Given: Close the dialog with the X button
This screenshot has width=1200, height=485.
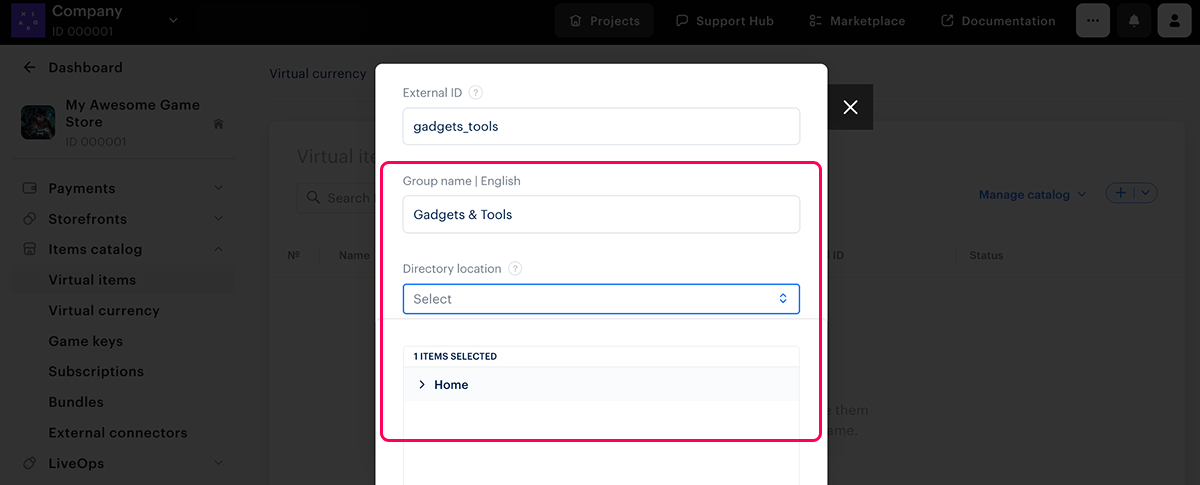Looking at the screenshot, I should [x=850, y=107].
